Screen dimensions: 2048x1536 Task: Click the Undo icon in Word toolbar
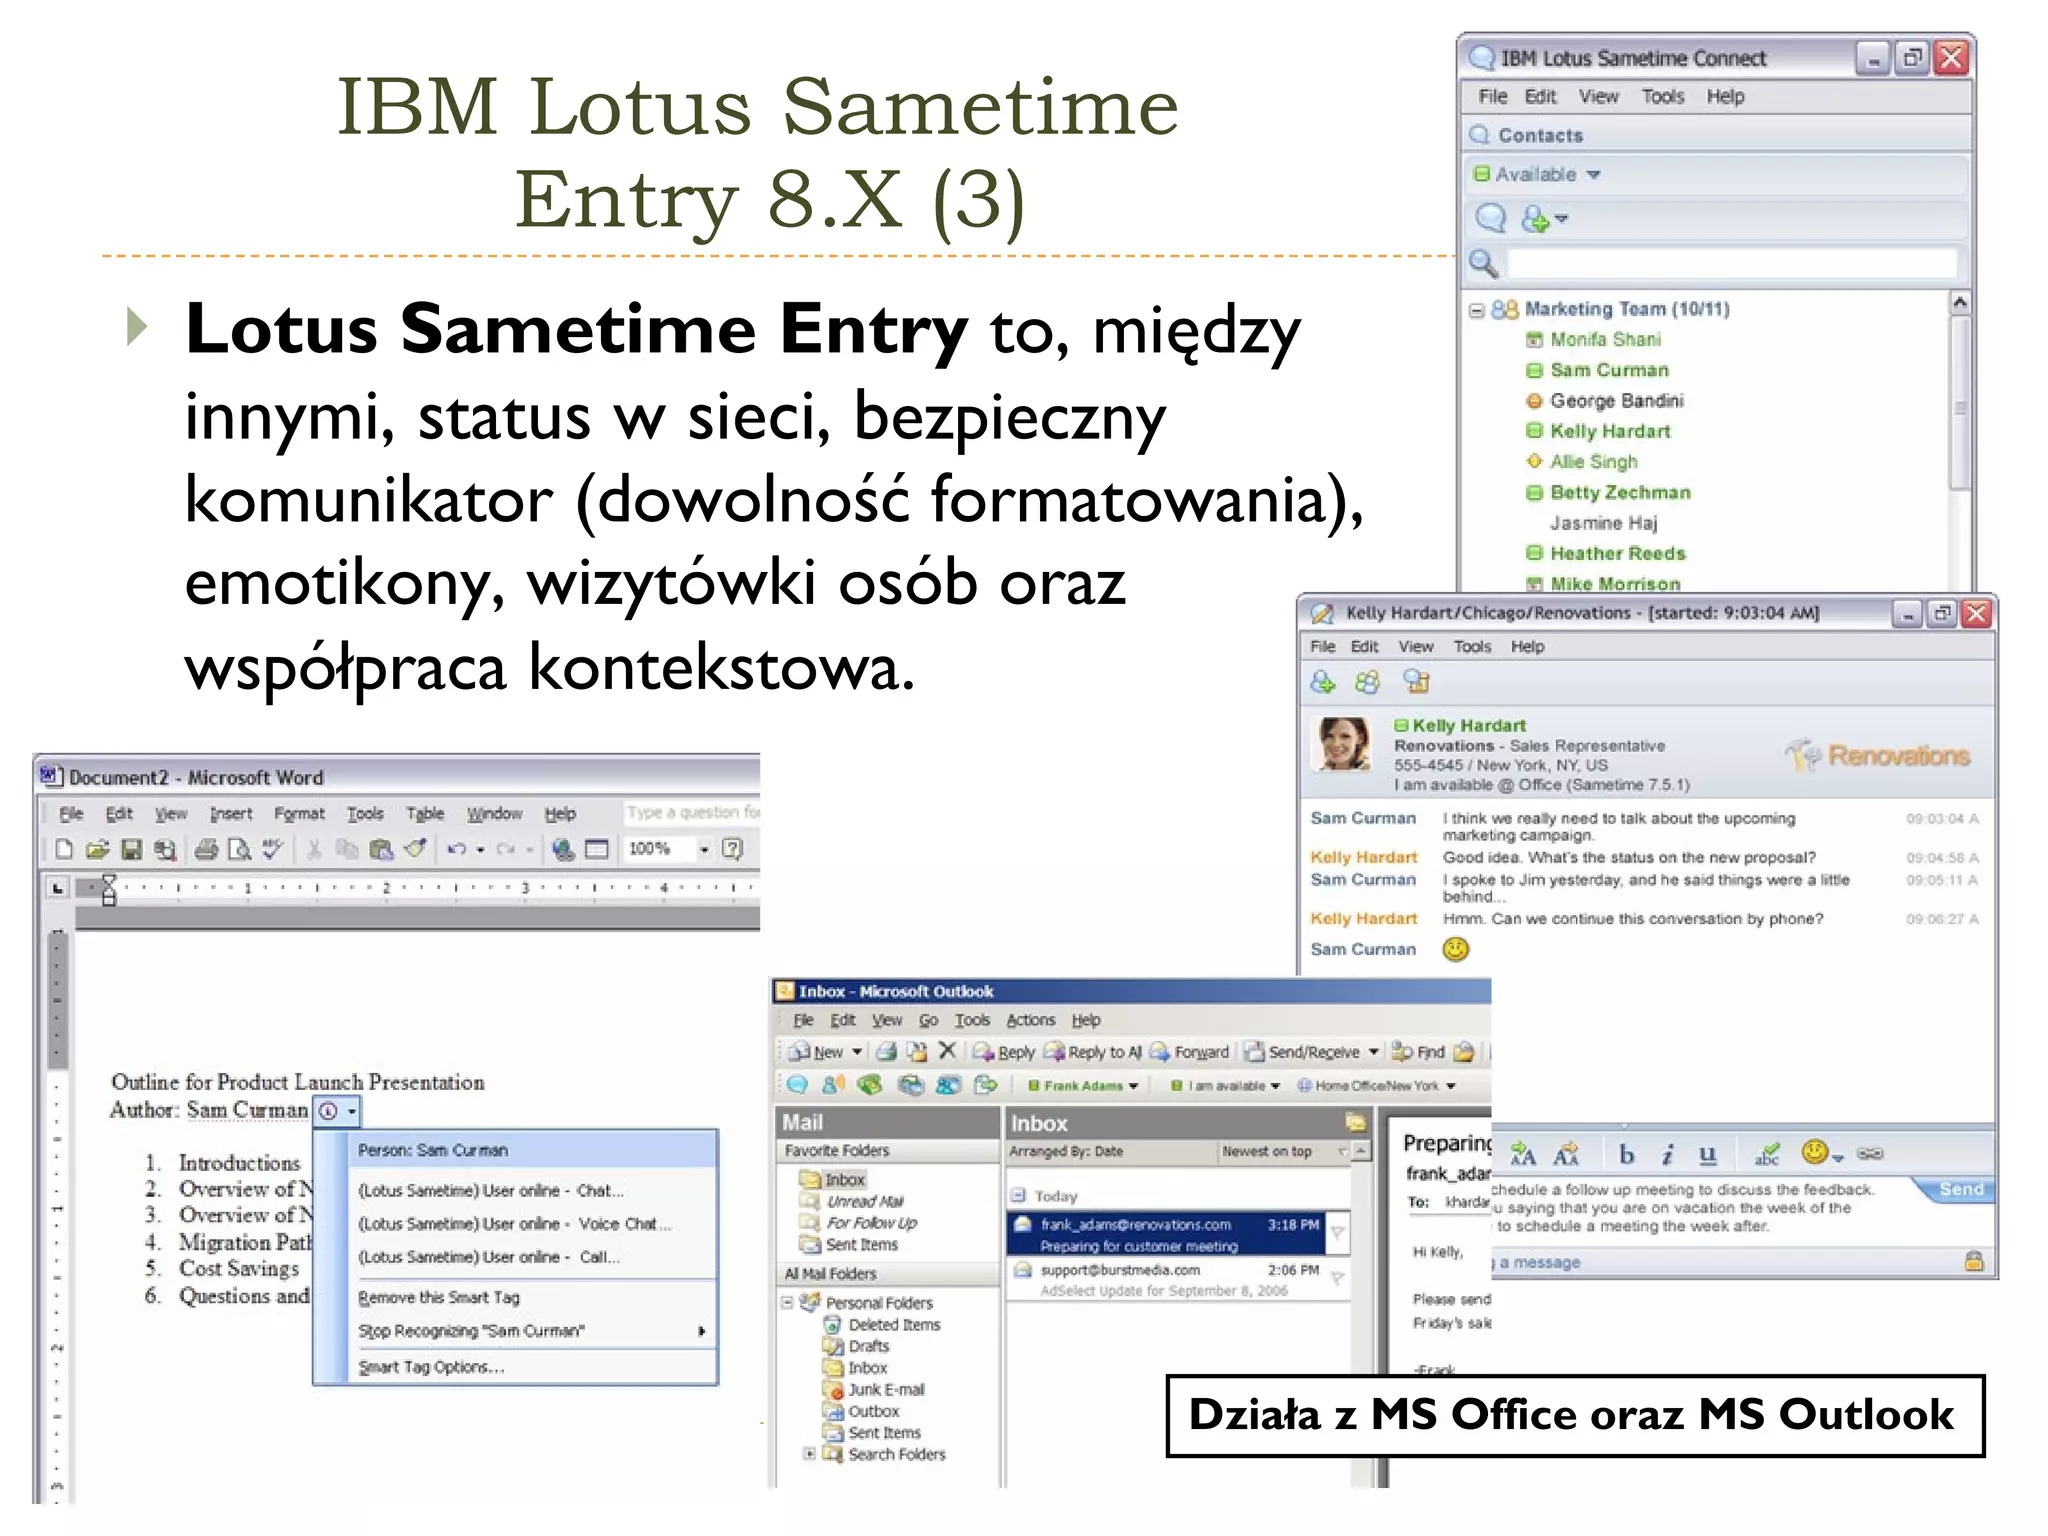[457, 850]
